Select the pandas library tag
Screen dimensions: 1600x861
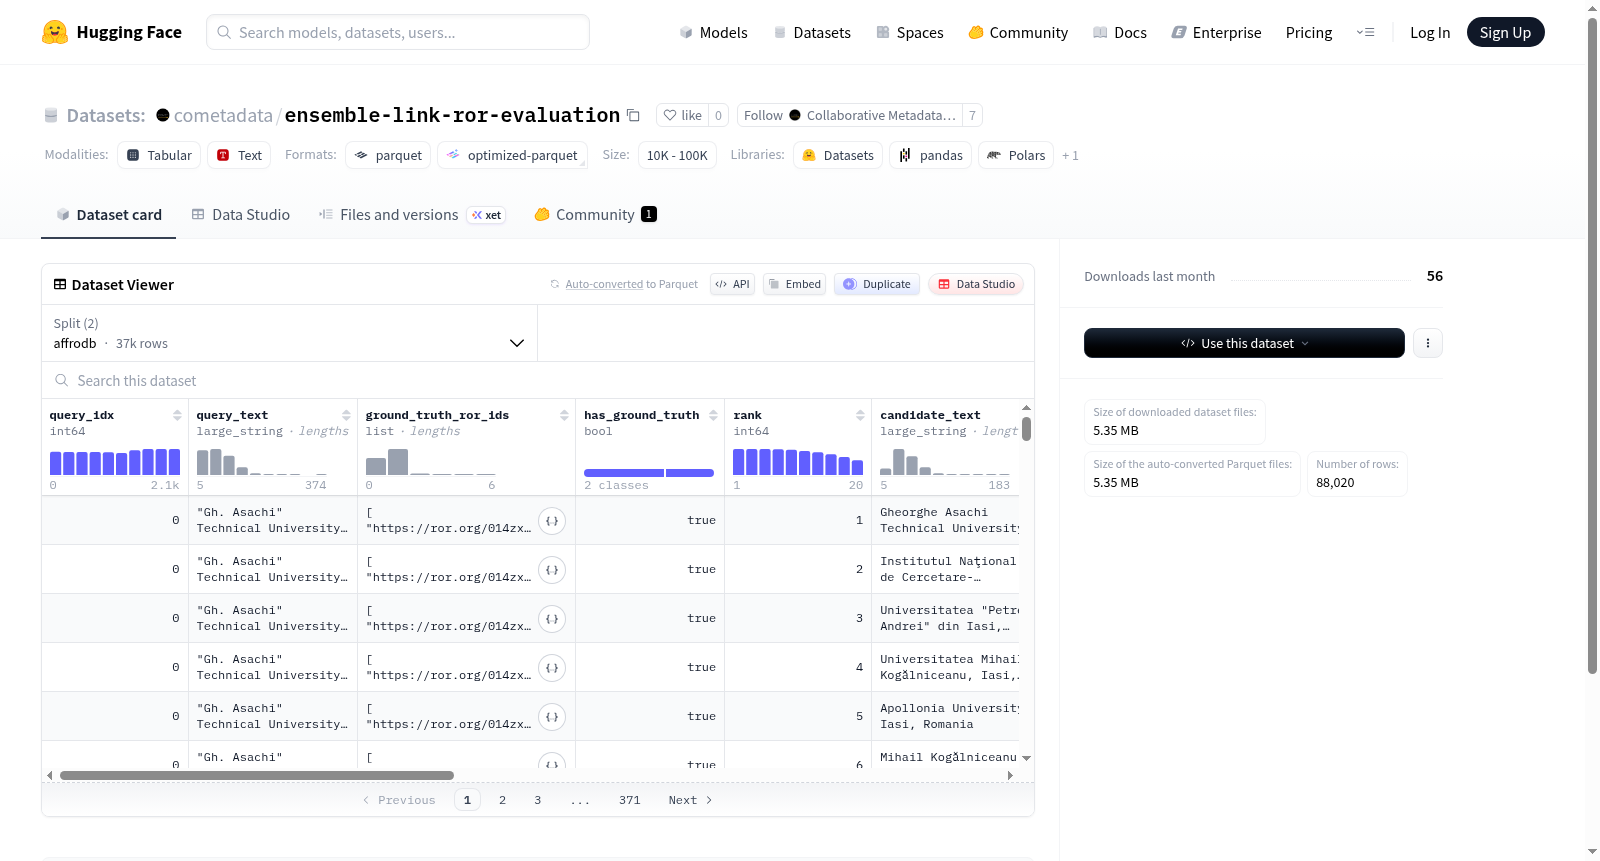point(930,155)
